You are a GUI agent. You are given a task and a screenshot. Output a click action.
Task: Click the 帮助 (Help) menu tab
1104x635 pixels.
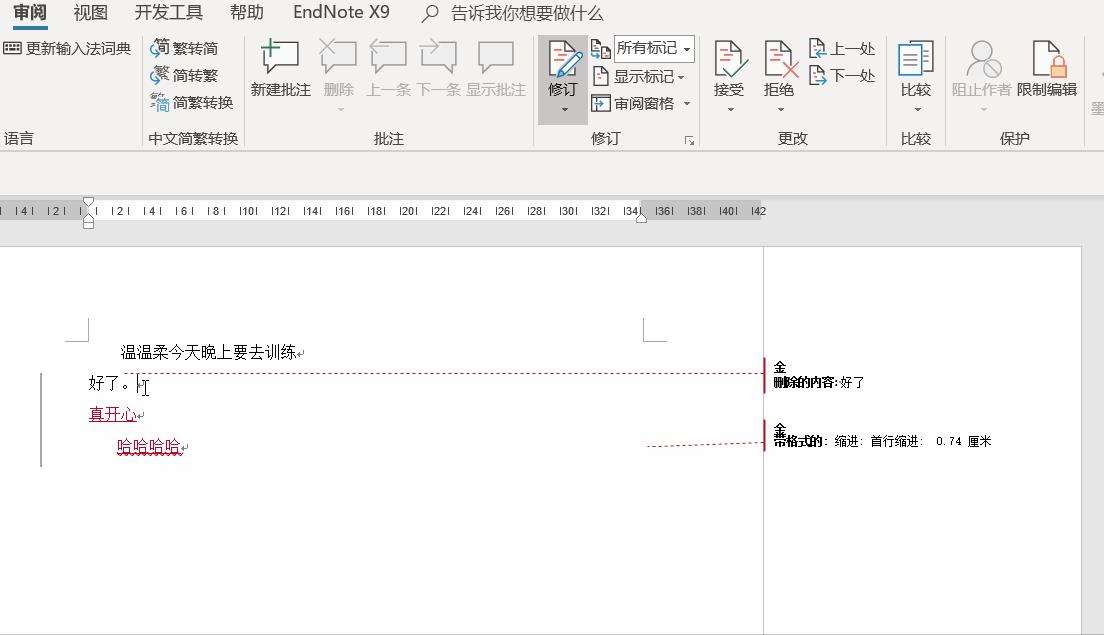tap(246, 13)
